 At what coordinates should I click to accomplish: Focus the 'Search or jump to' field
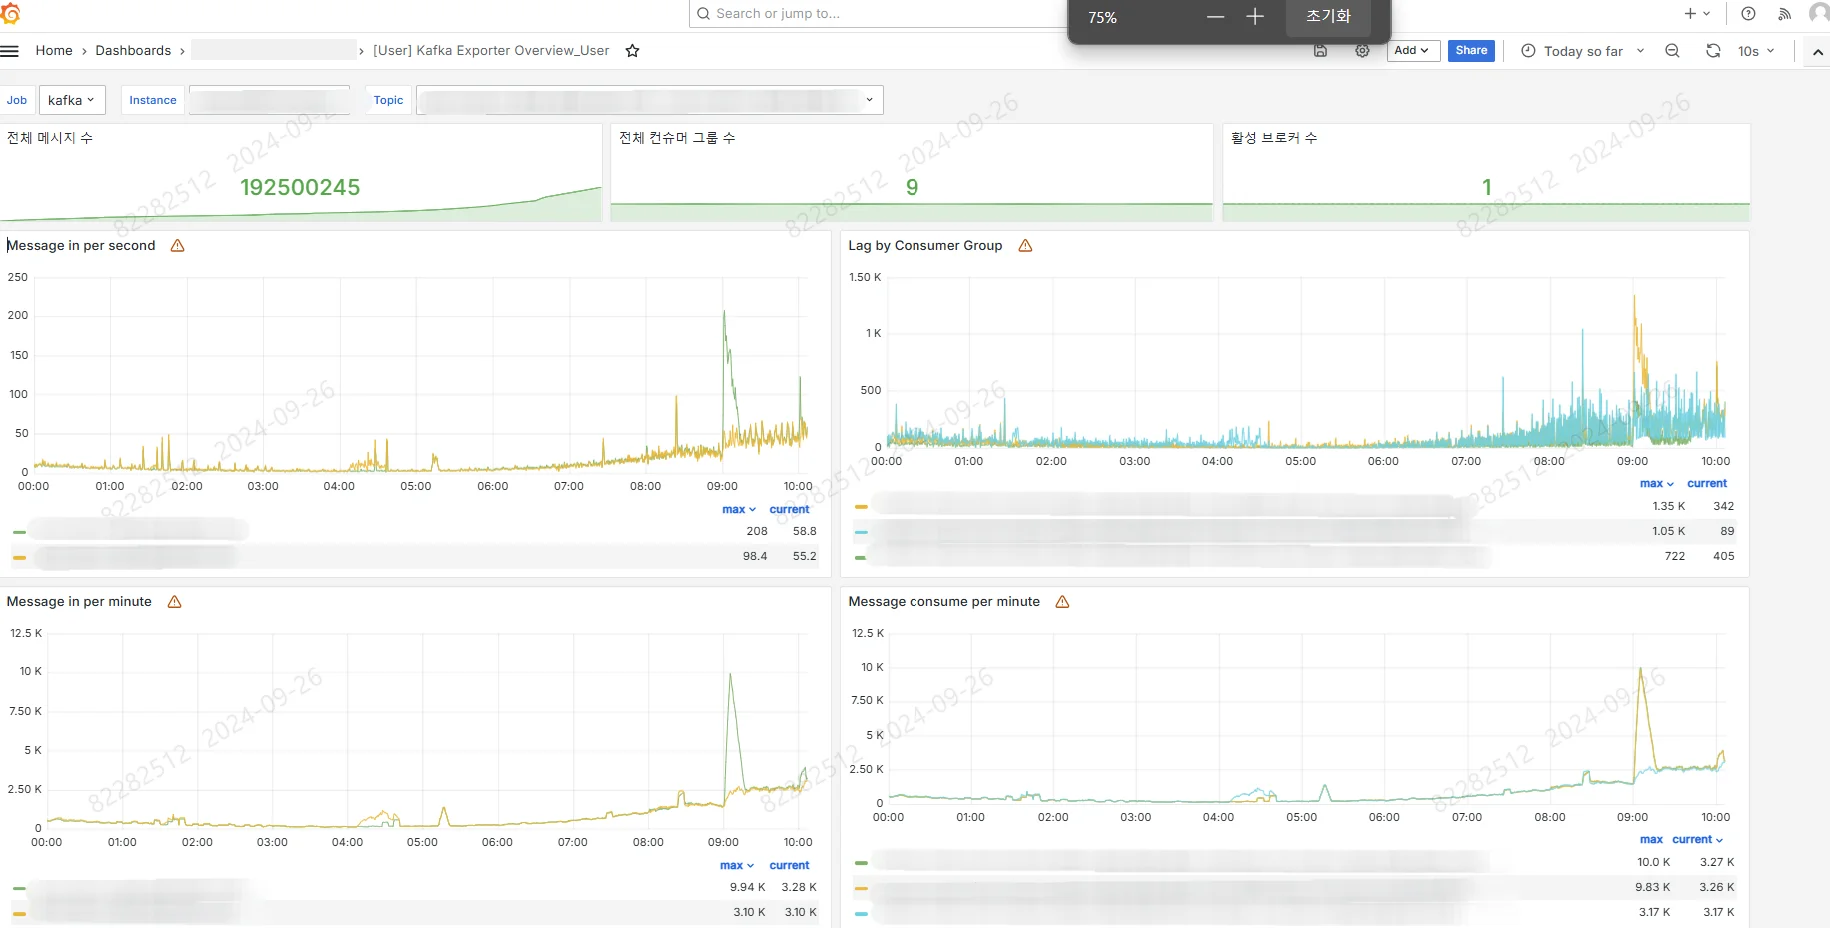(880, 14)
